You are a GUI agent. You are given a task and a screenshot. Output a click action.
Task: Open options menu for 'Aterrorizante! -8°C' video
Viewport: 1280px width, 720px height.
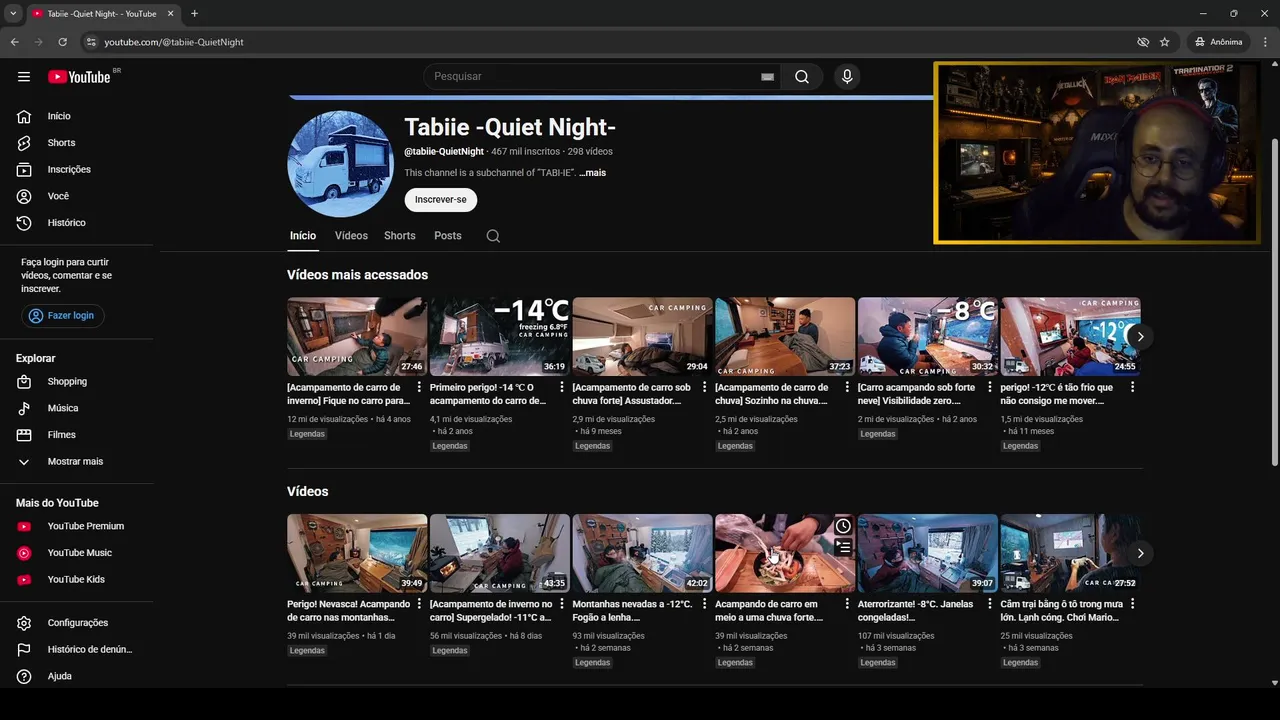pyautogui.click(x=989, y=604)
